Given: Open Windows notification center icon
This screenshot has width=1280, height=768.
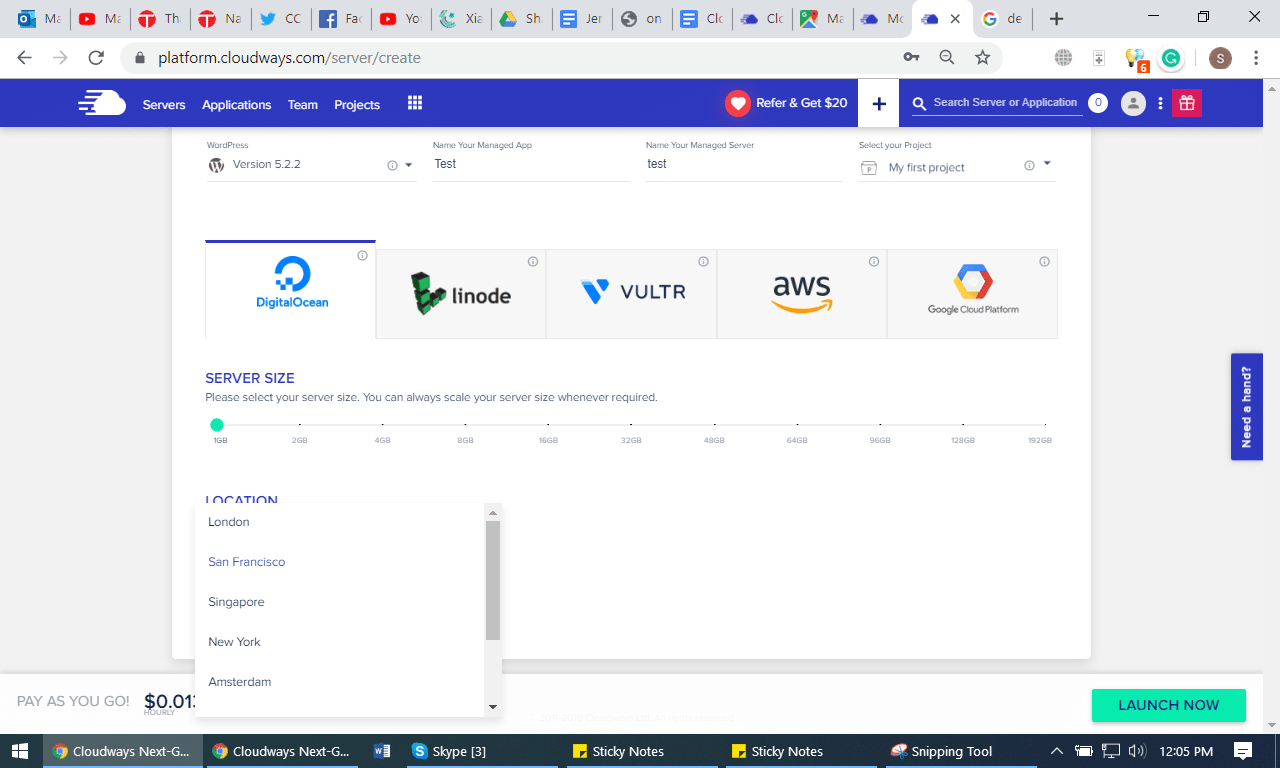Looking at the screenshot, I should pos(1243,751).
